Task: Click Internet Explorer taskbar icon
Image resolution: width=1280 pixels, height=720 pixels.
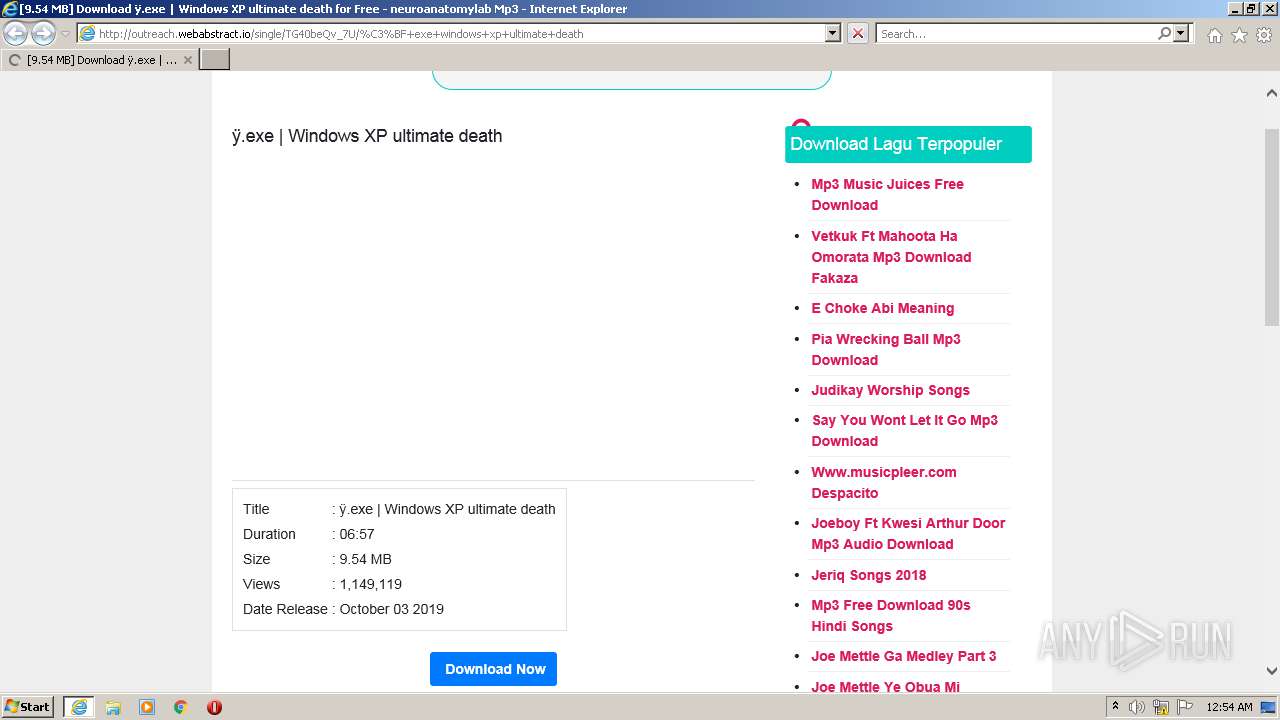Action: 79,707
